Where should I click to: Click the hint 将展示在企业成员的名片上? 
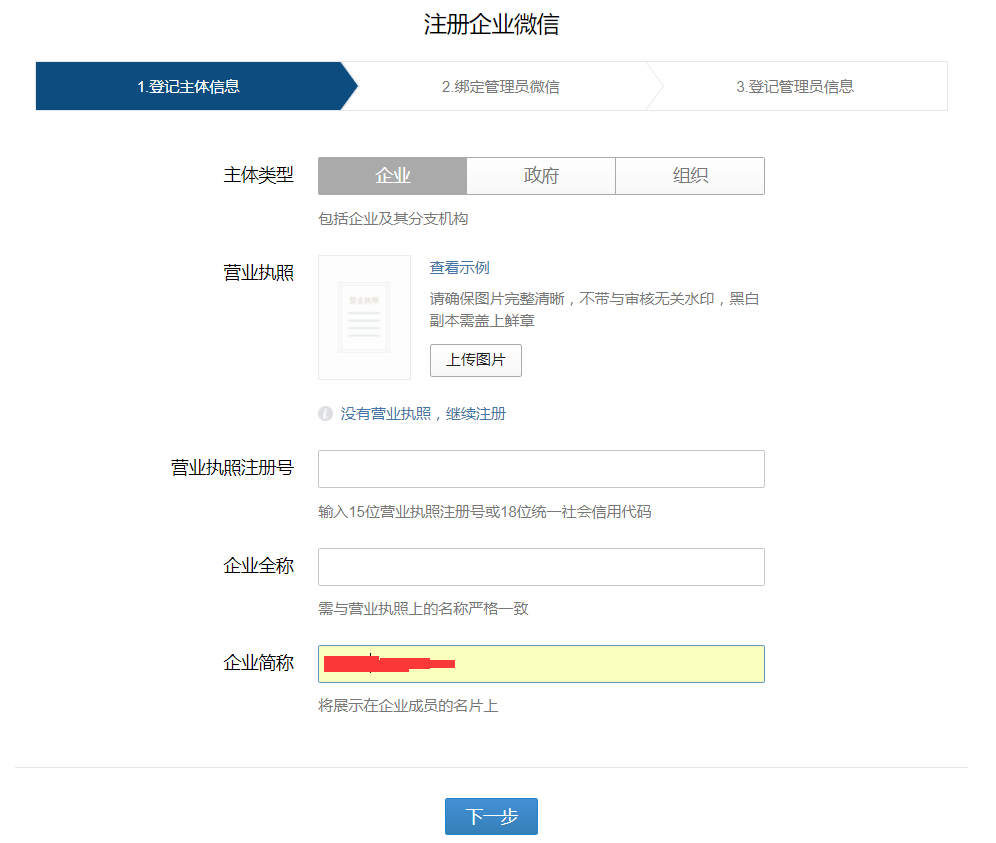408,706
